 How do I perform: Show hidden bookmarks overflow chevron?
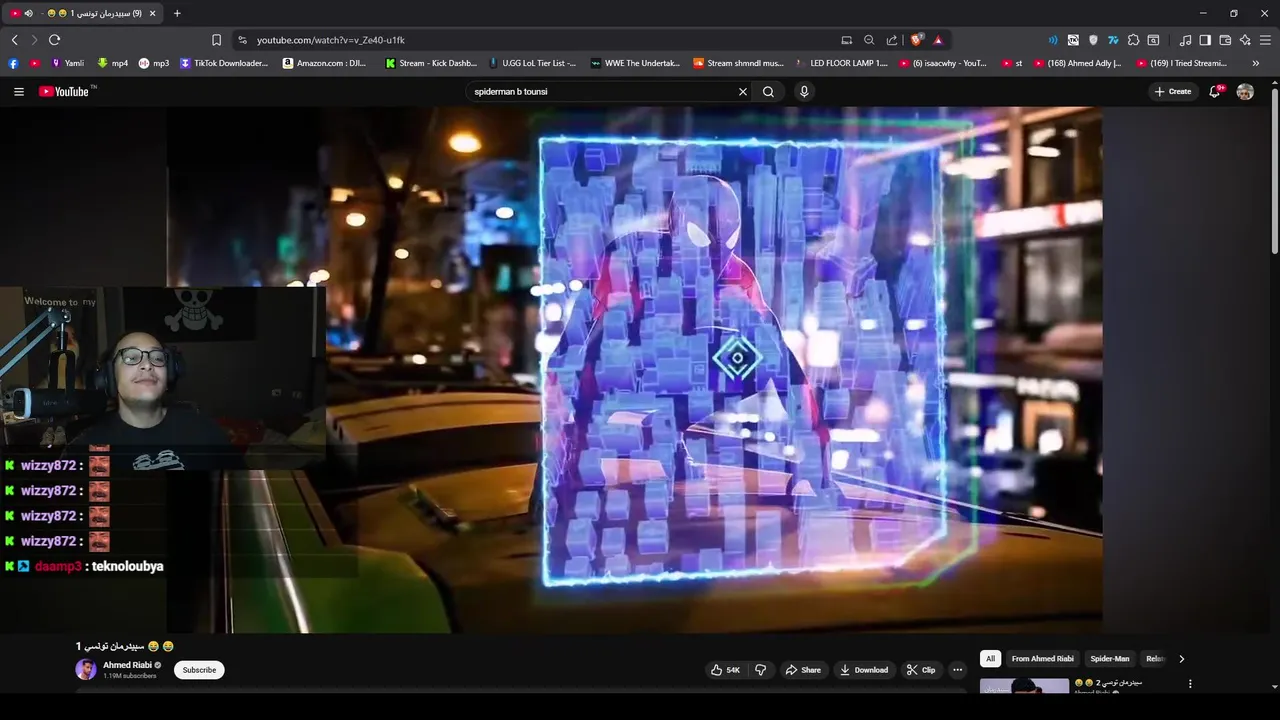point(1256,63)
